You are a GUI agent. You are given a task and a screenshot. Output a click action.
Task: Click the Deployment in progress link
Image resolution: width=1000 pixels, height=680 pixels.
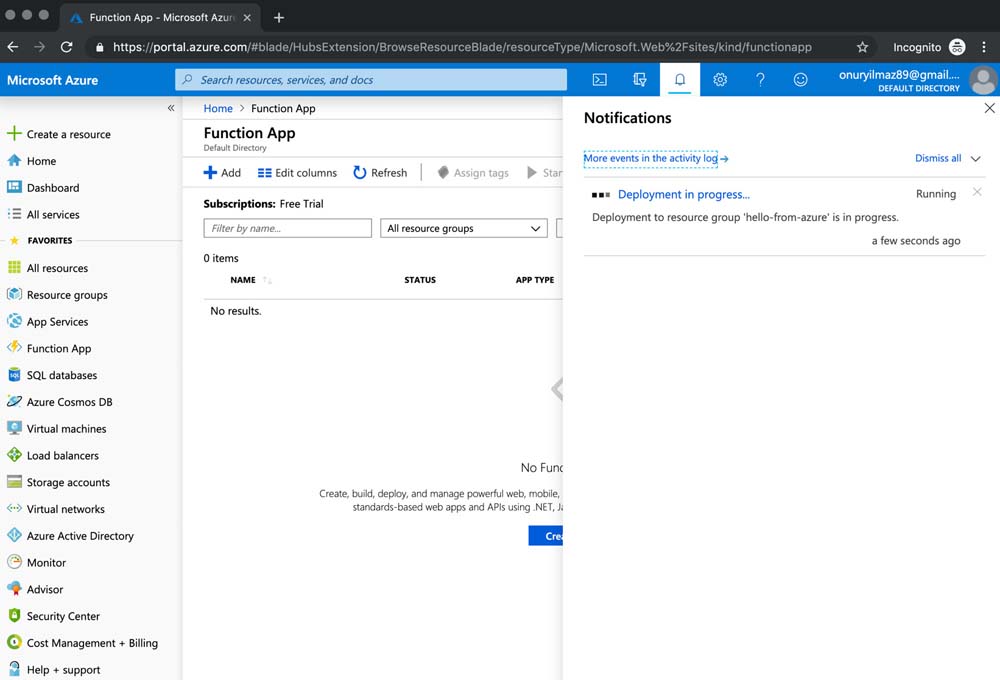click(x=683, y=194)
